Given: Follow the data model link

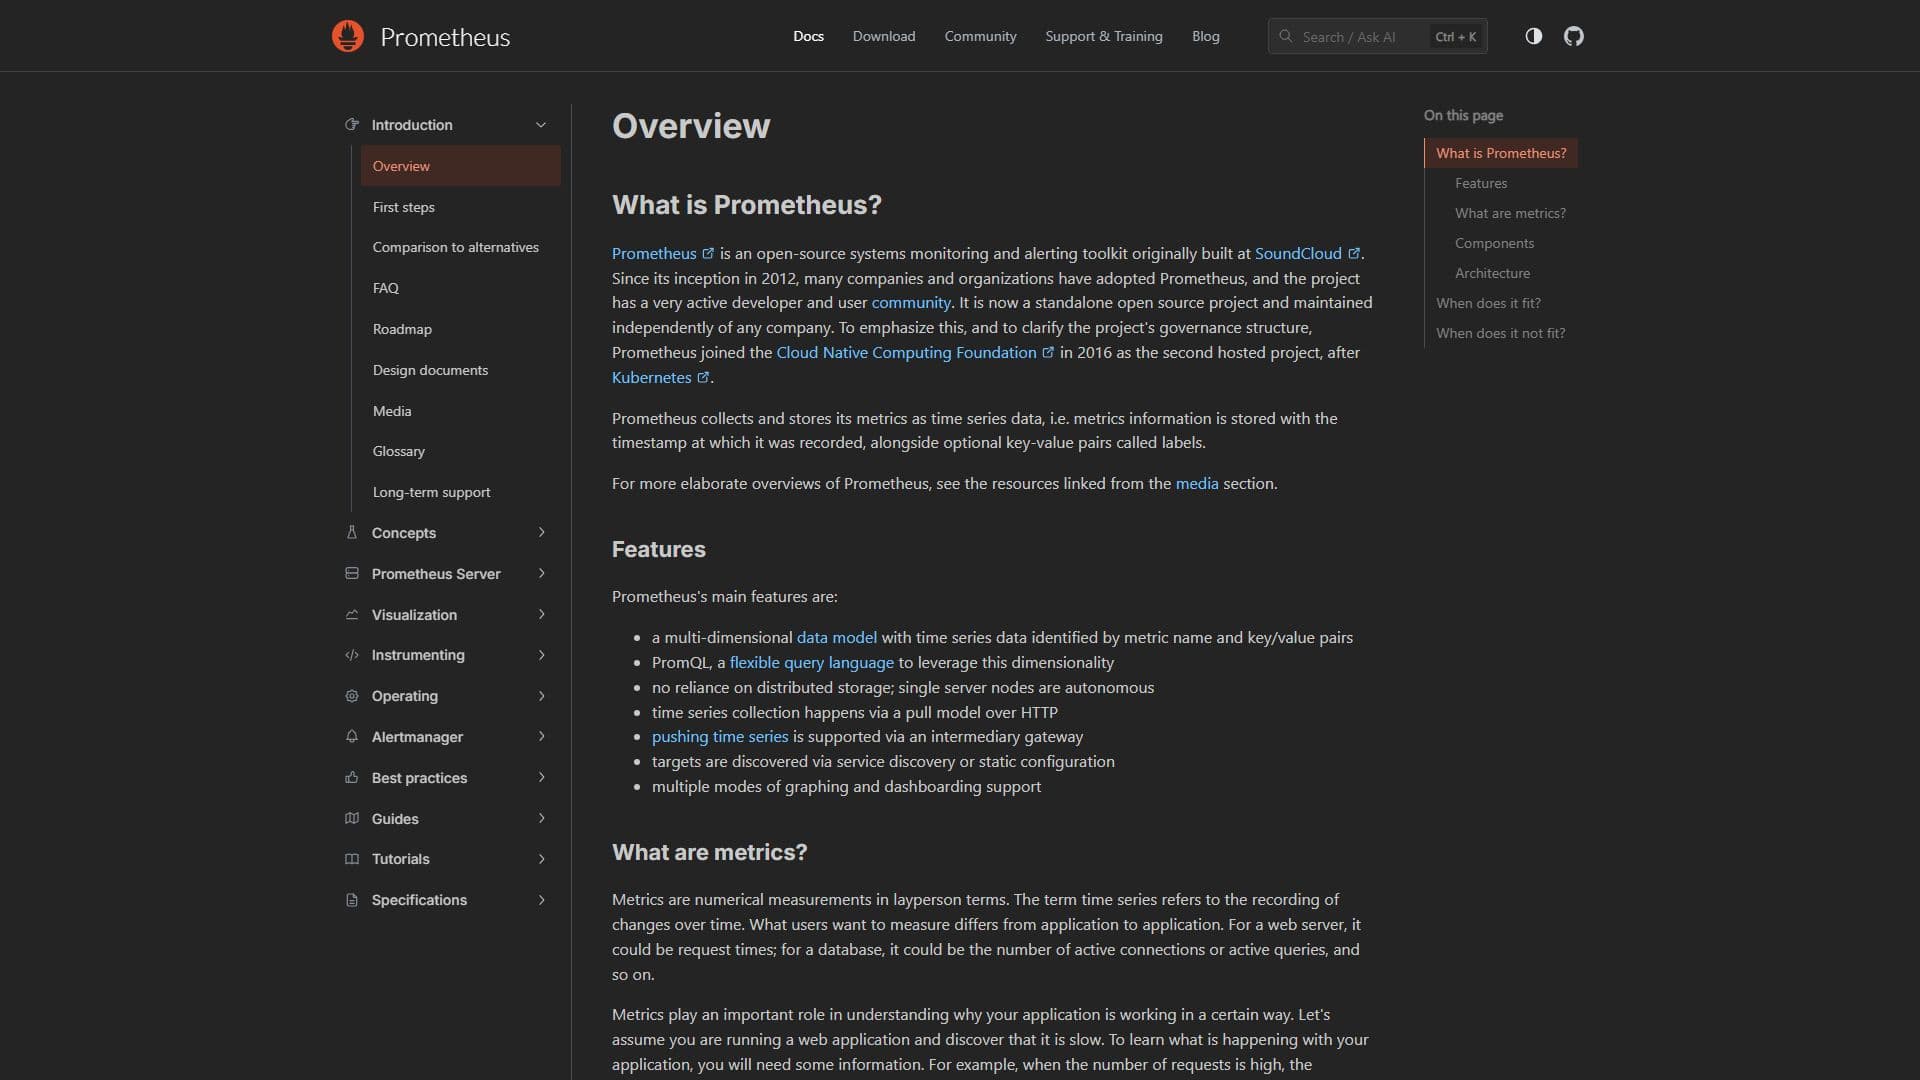Looking at the screenshot, I should pos(836,638).
